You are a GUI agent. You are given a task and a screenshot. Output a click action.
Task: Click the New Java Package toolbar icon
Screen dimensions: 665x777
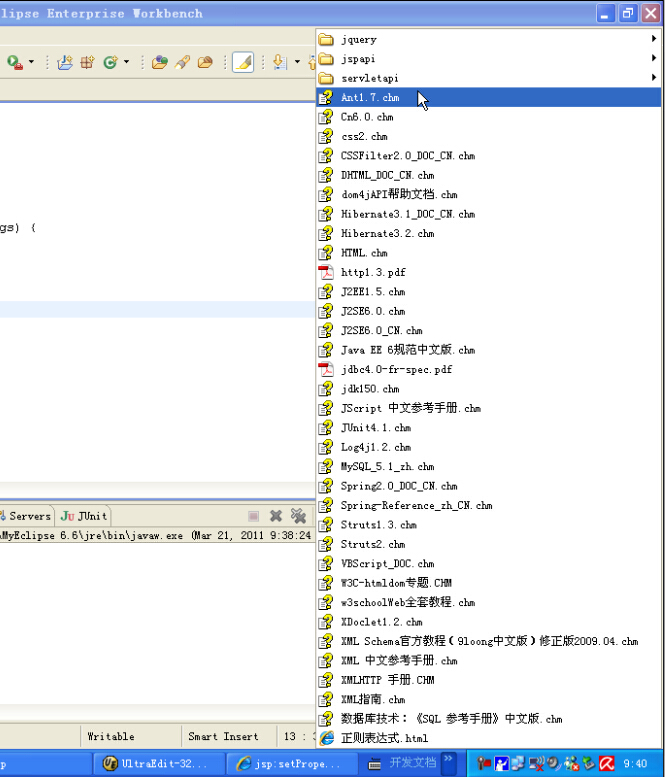pos(88,62)
